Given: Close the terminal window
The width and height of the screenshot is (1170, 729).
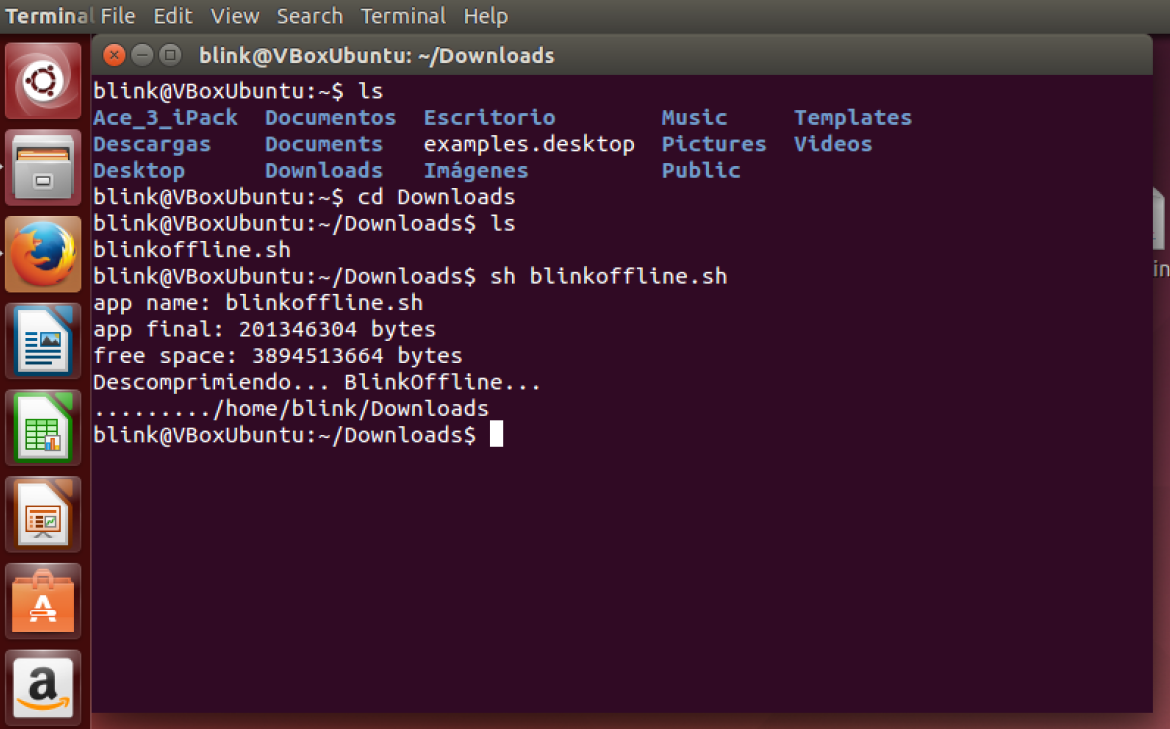Looking at the screenshot, I should tap(114, 55).
